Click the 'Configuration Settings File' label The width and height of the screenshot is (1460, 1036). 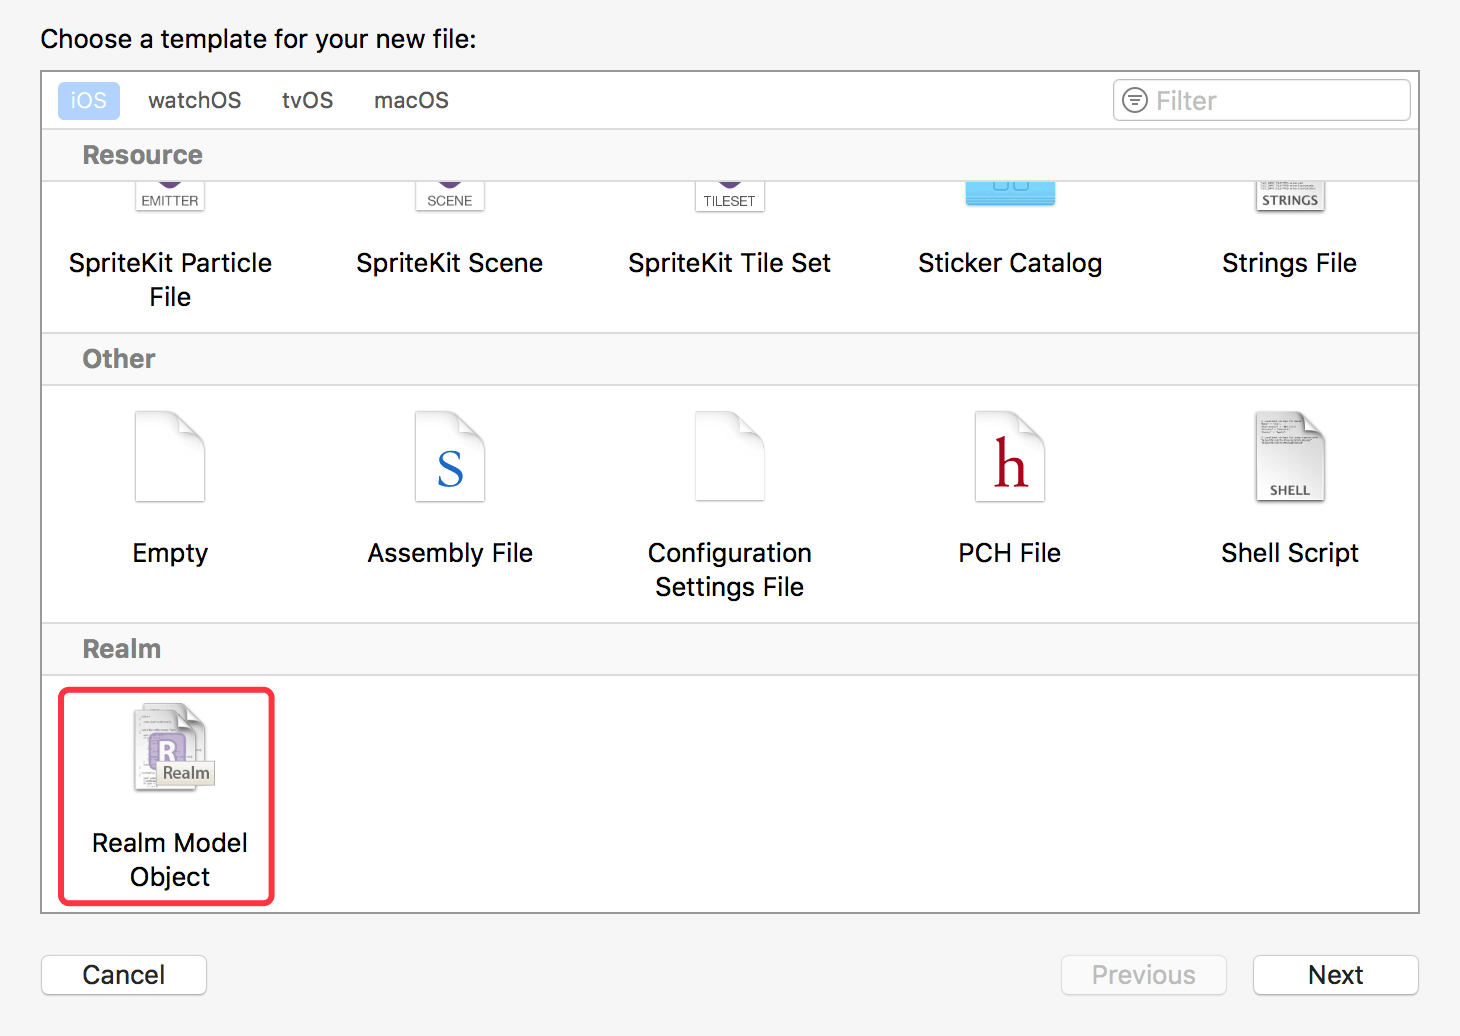(730, 570)
